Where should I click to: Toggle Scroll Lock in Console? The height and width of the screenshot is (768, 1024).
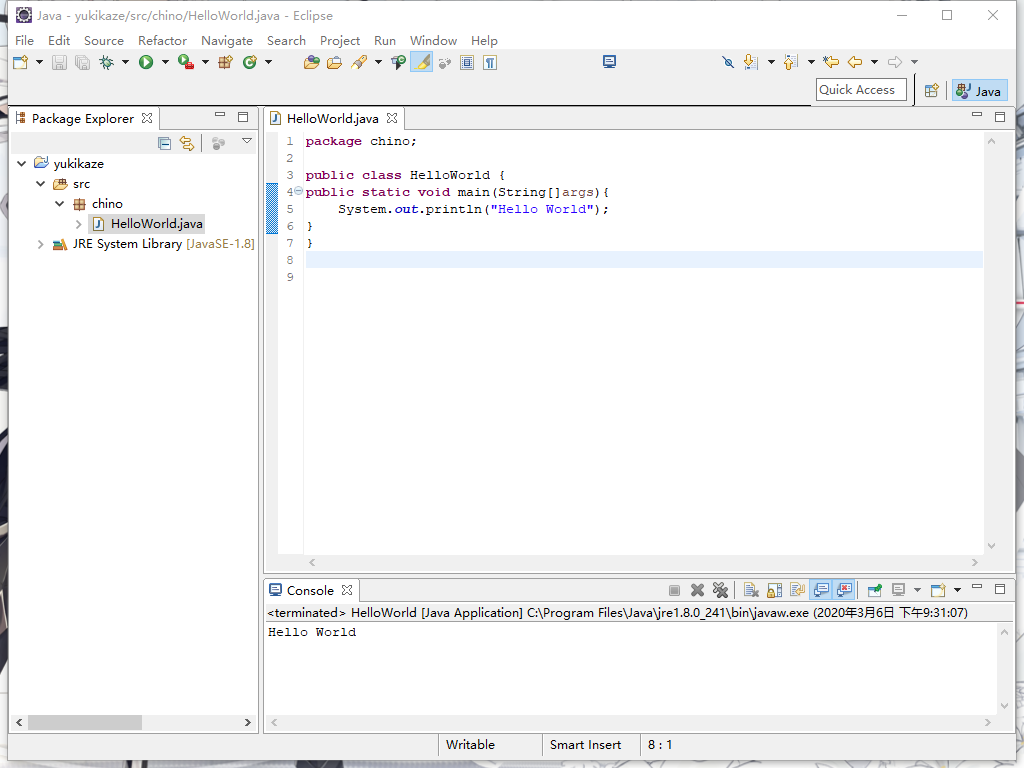tap(774, 590)
